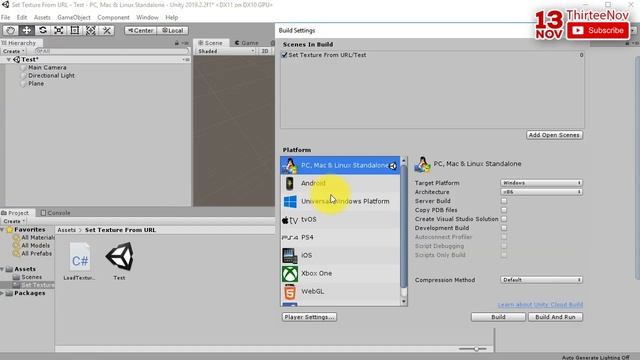Viewport: 640px width, 360px height.
Task: Uncheck Set Texture From URL/Test scene
Action: (x=284, y=55)
